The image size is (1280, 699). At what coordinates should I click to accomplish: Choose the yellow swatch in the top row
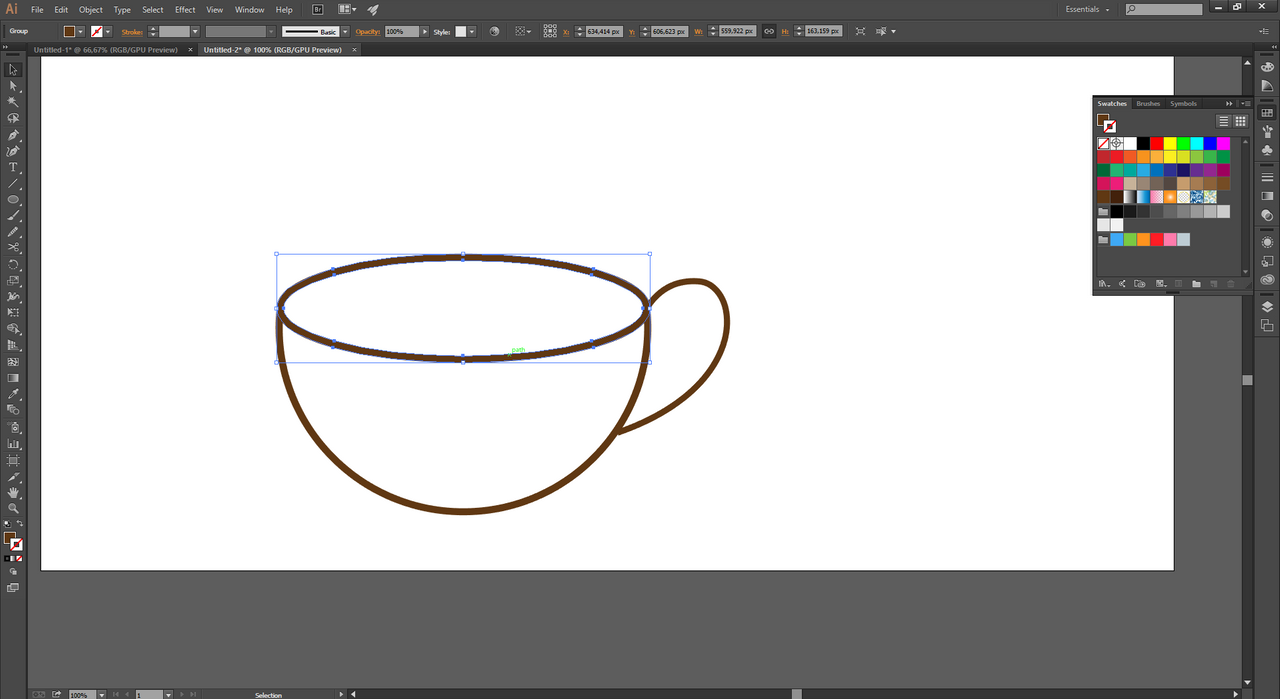pyautogui.click(x=1170, y=144)
